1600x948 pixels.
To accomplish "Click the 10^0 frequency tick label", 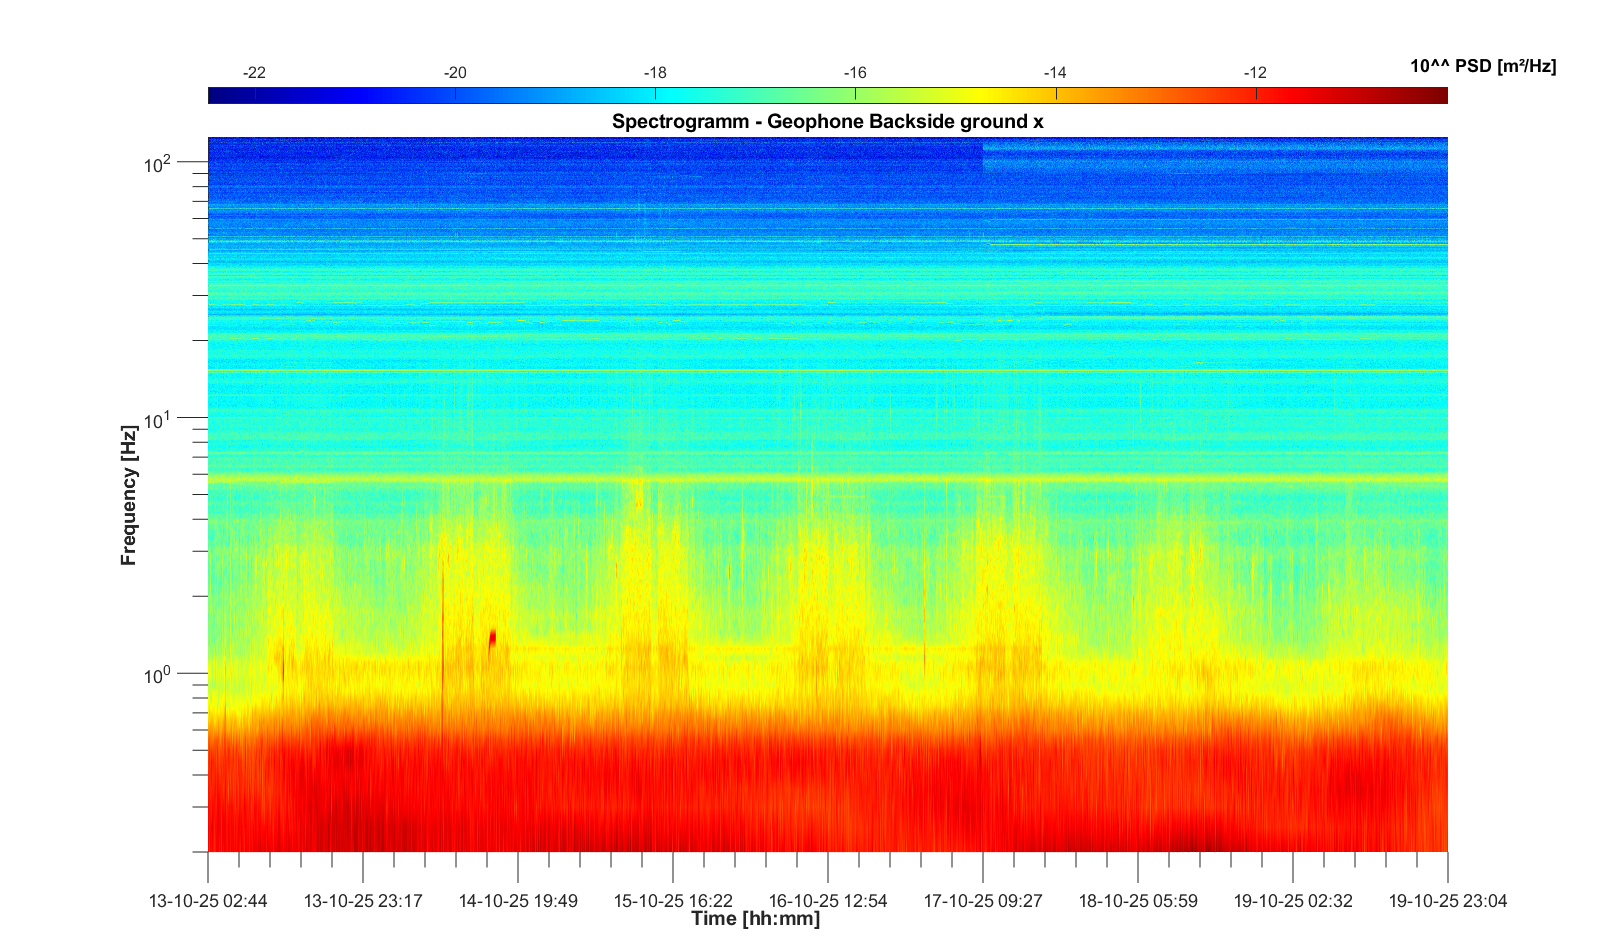I will click(x=158, y=675).
